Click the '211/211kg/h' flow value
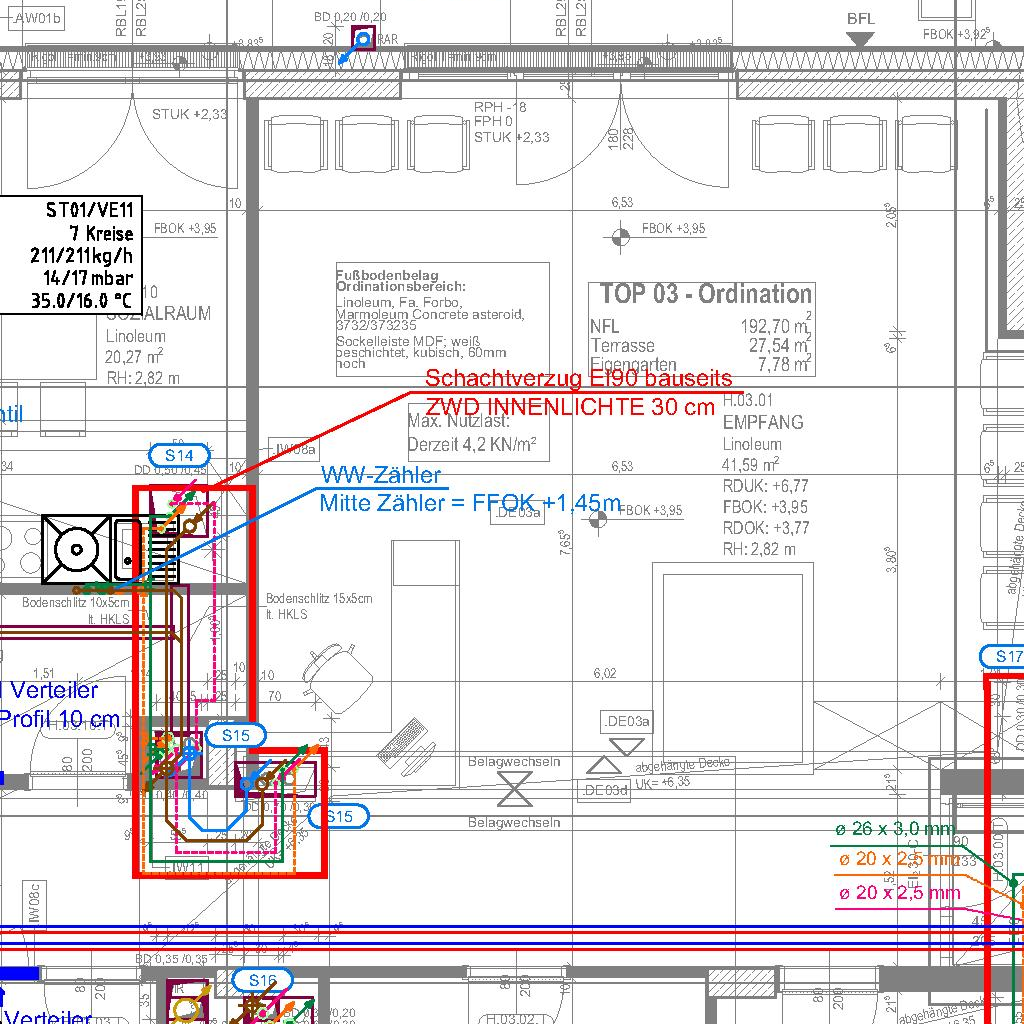1024x1024 pixels. coord(82,255)
